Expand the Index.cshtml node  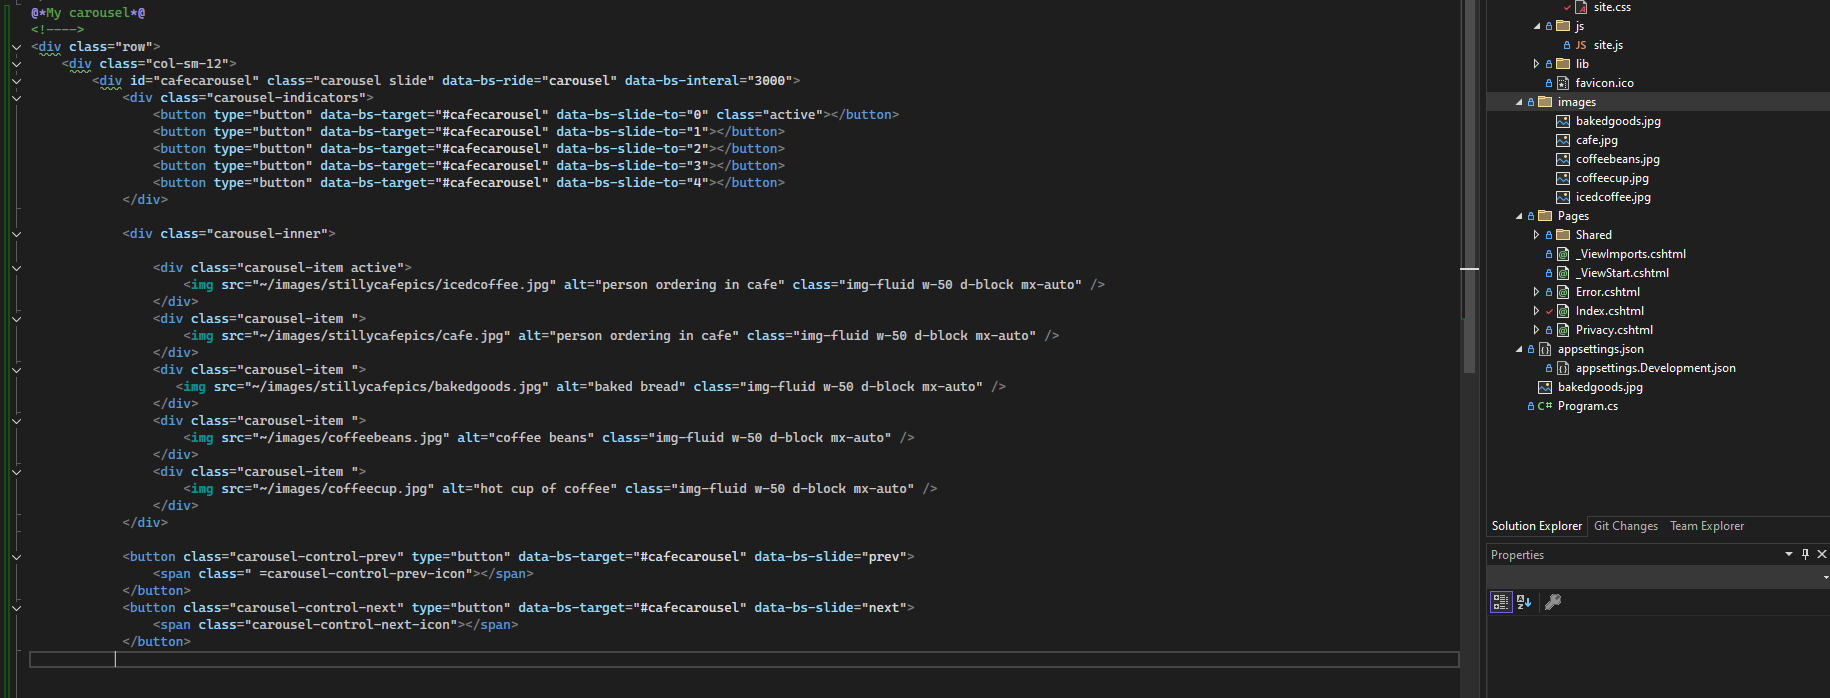pyautogui.click(x=1537, y=311)
